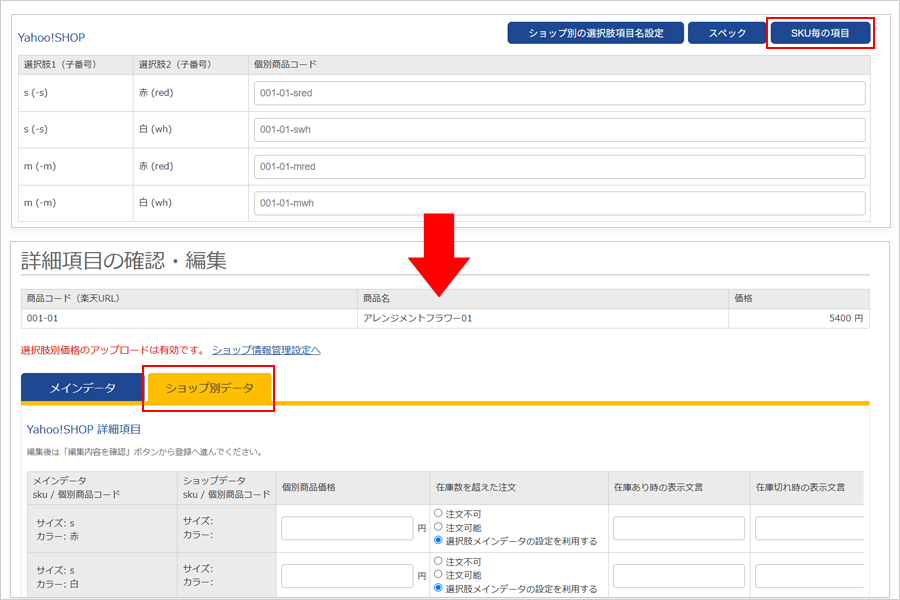The image size is (900, 600).
Task: Click product name アレンジメントフラワー01
Action: pos(543,319)
